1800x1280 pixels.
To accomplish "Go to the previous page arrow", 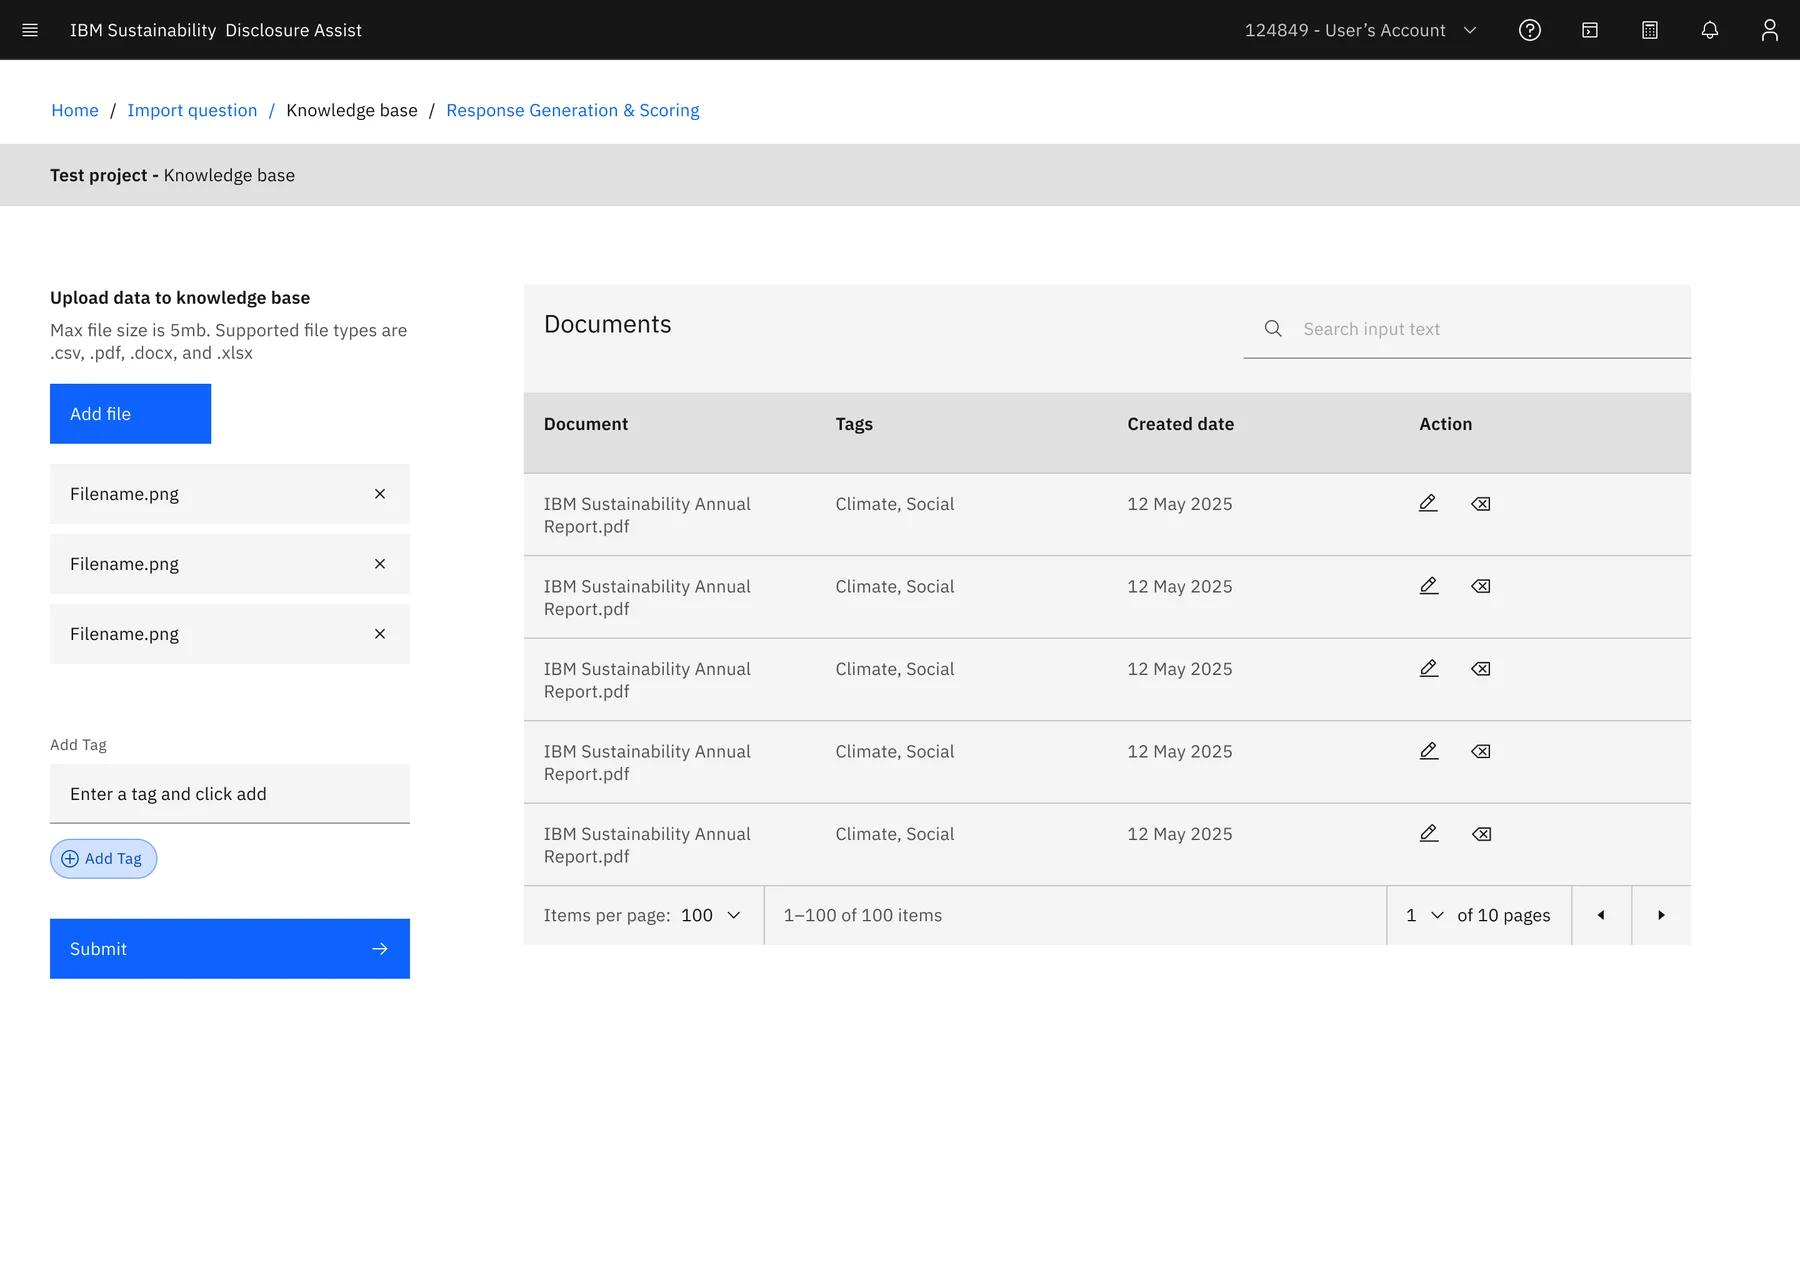I will pos(1601,915).
